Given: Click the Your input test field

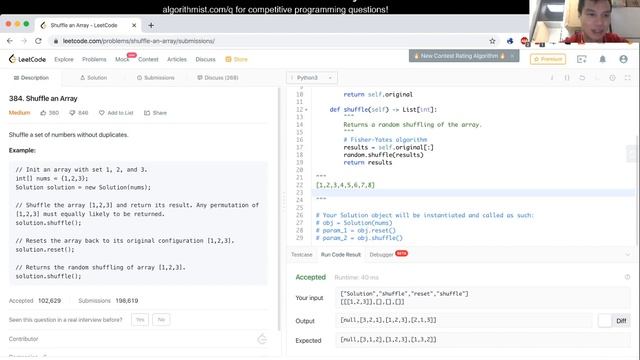Looking at the screenshot, I should (x=483, y=298).
